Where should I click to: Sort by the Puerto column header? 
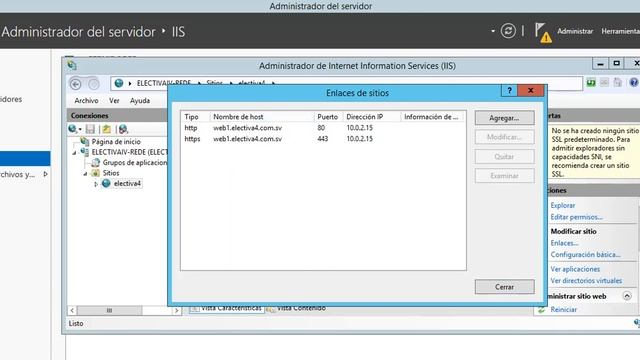(328, 117)
